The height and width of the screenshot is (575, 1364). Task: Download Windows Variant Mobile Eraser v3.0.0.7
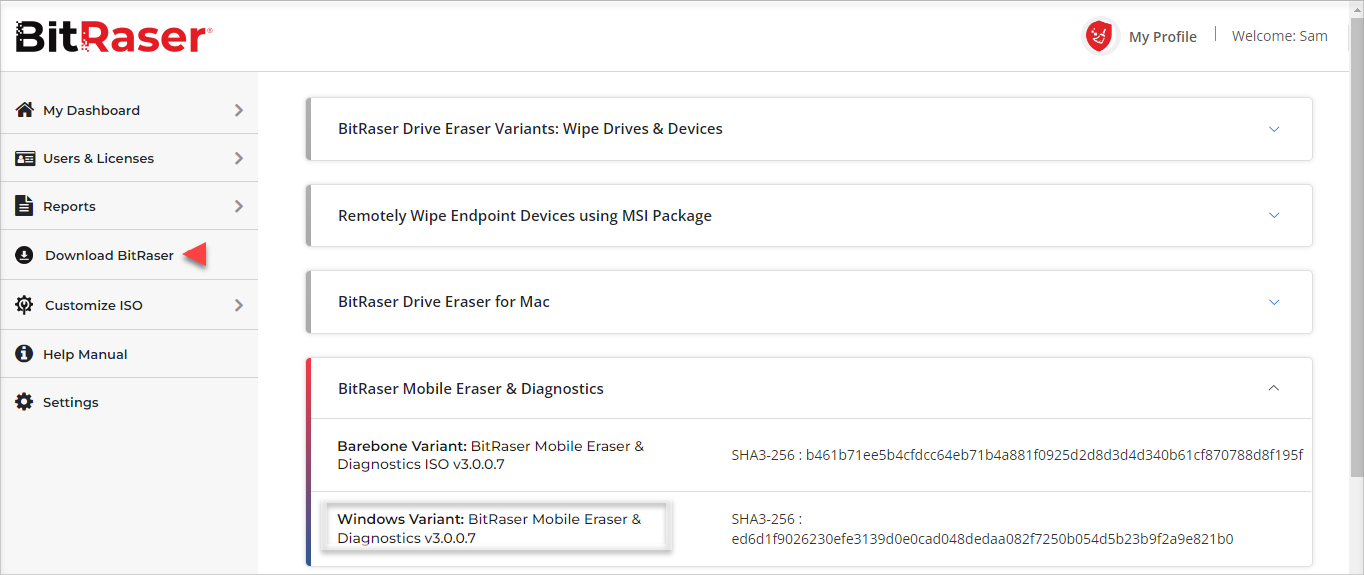(489, 528)
